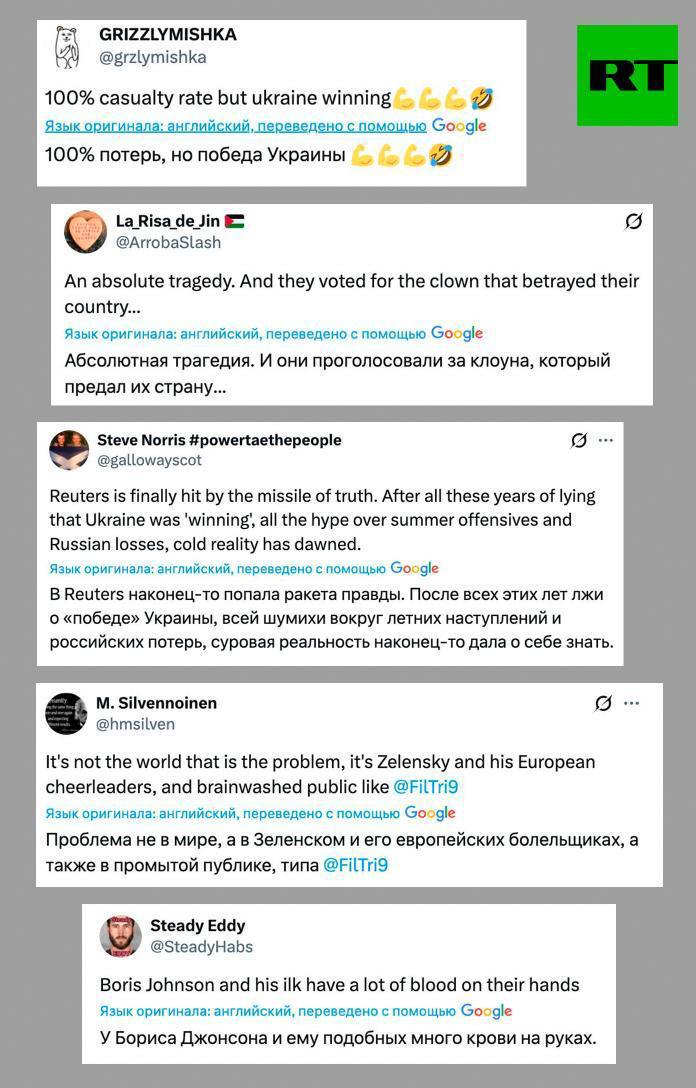This screenshot has width=696, height=1088.
Task: Click the Grok icon on La_Risa_de_Jin's tweet
Action: click(633, 222)
